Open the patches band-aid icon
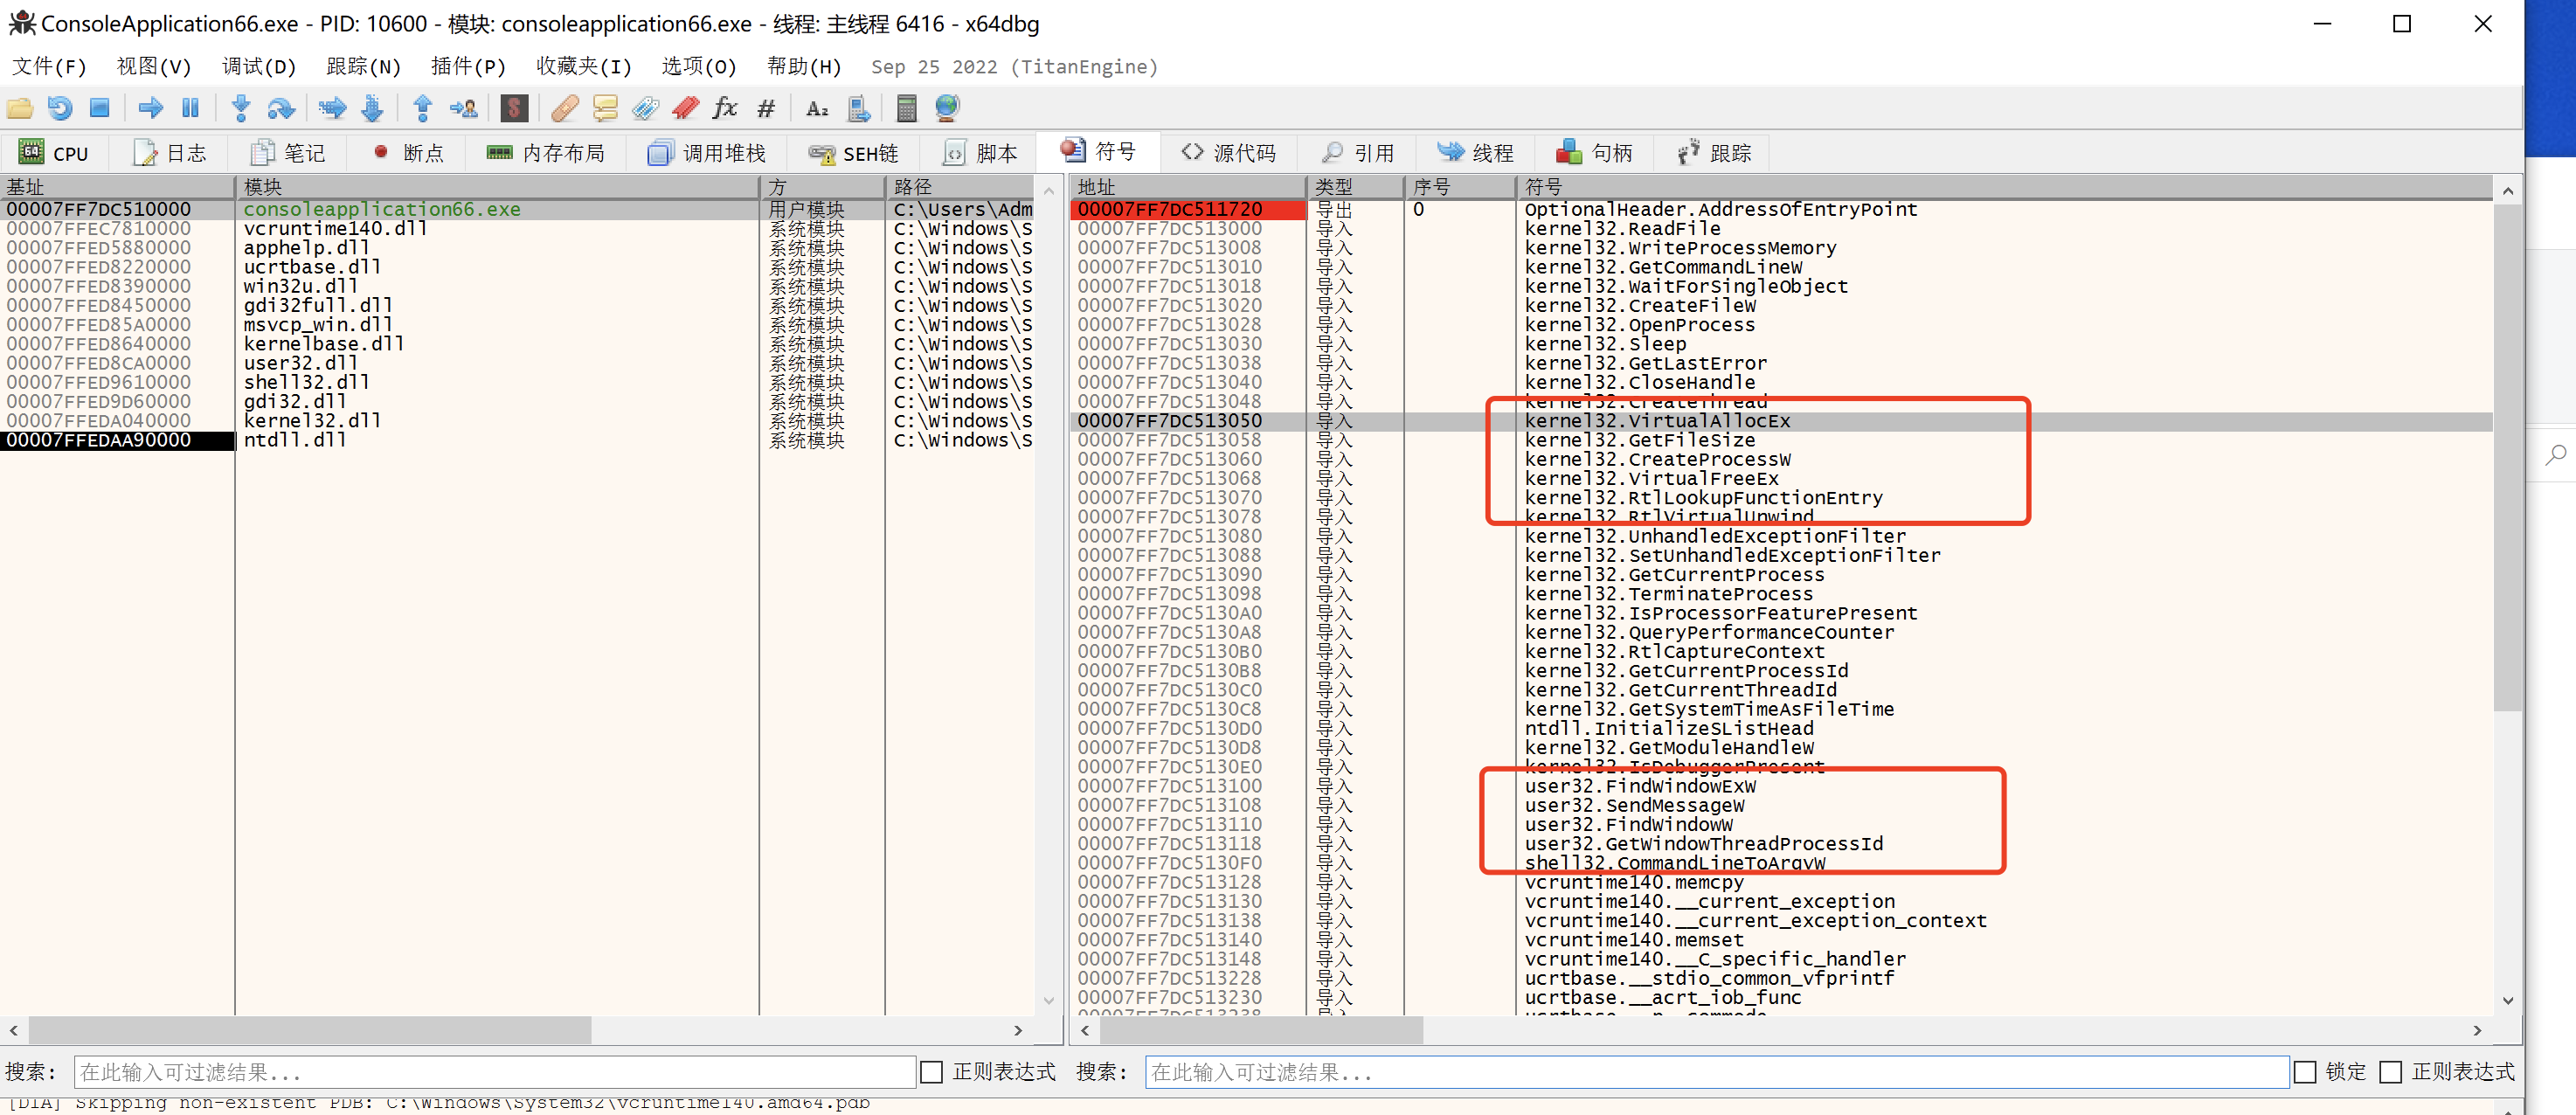This screenshot has width=2576, height=1115. (564, 108)
